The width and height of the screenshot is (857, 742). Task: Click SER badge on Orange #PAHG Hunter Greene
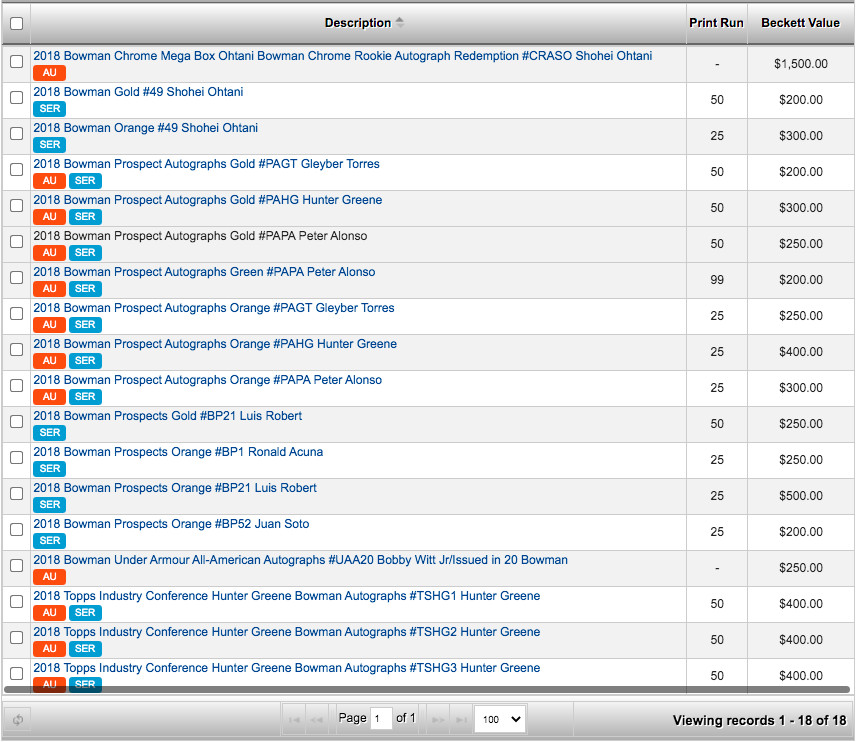(85, 361)
